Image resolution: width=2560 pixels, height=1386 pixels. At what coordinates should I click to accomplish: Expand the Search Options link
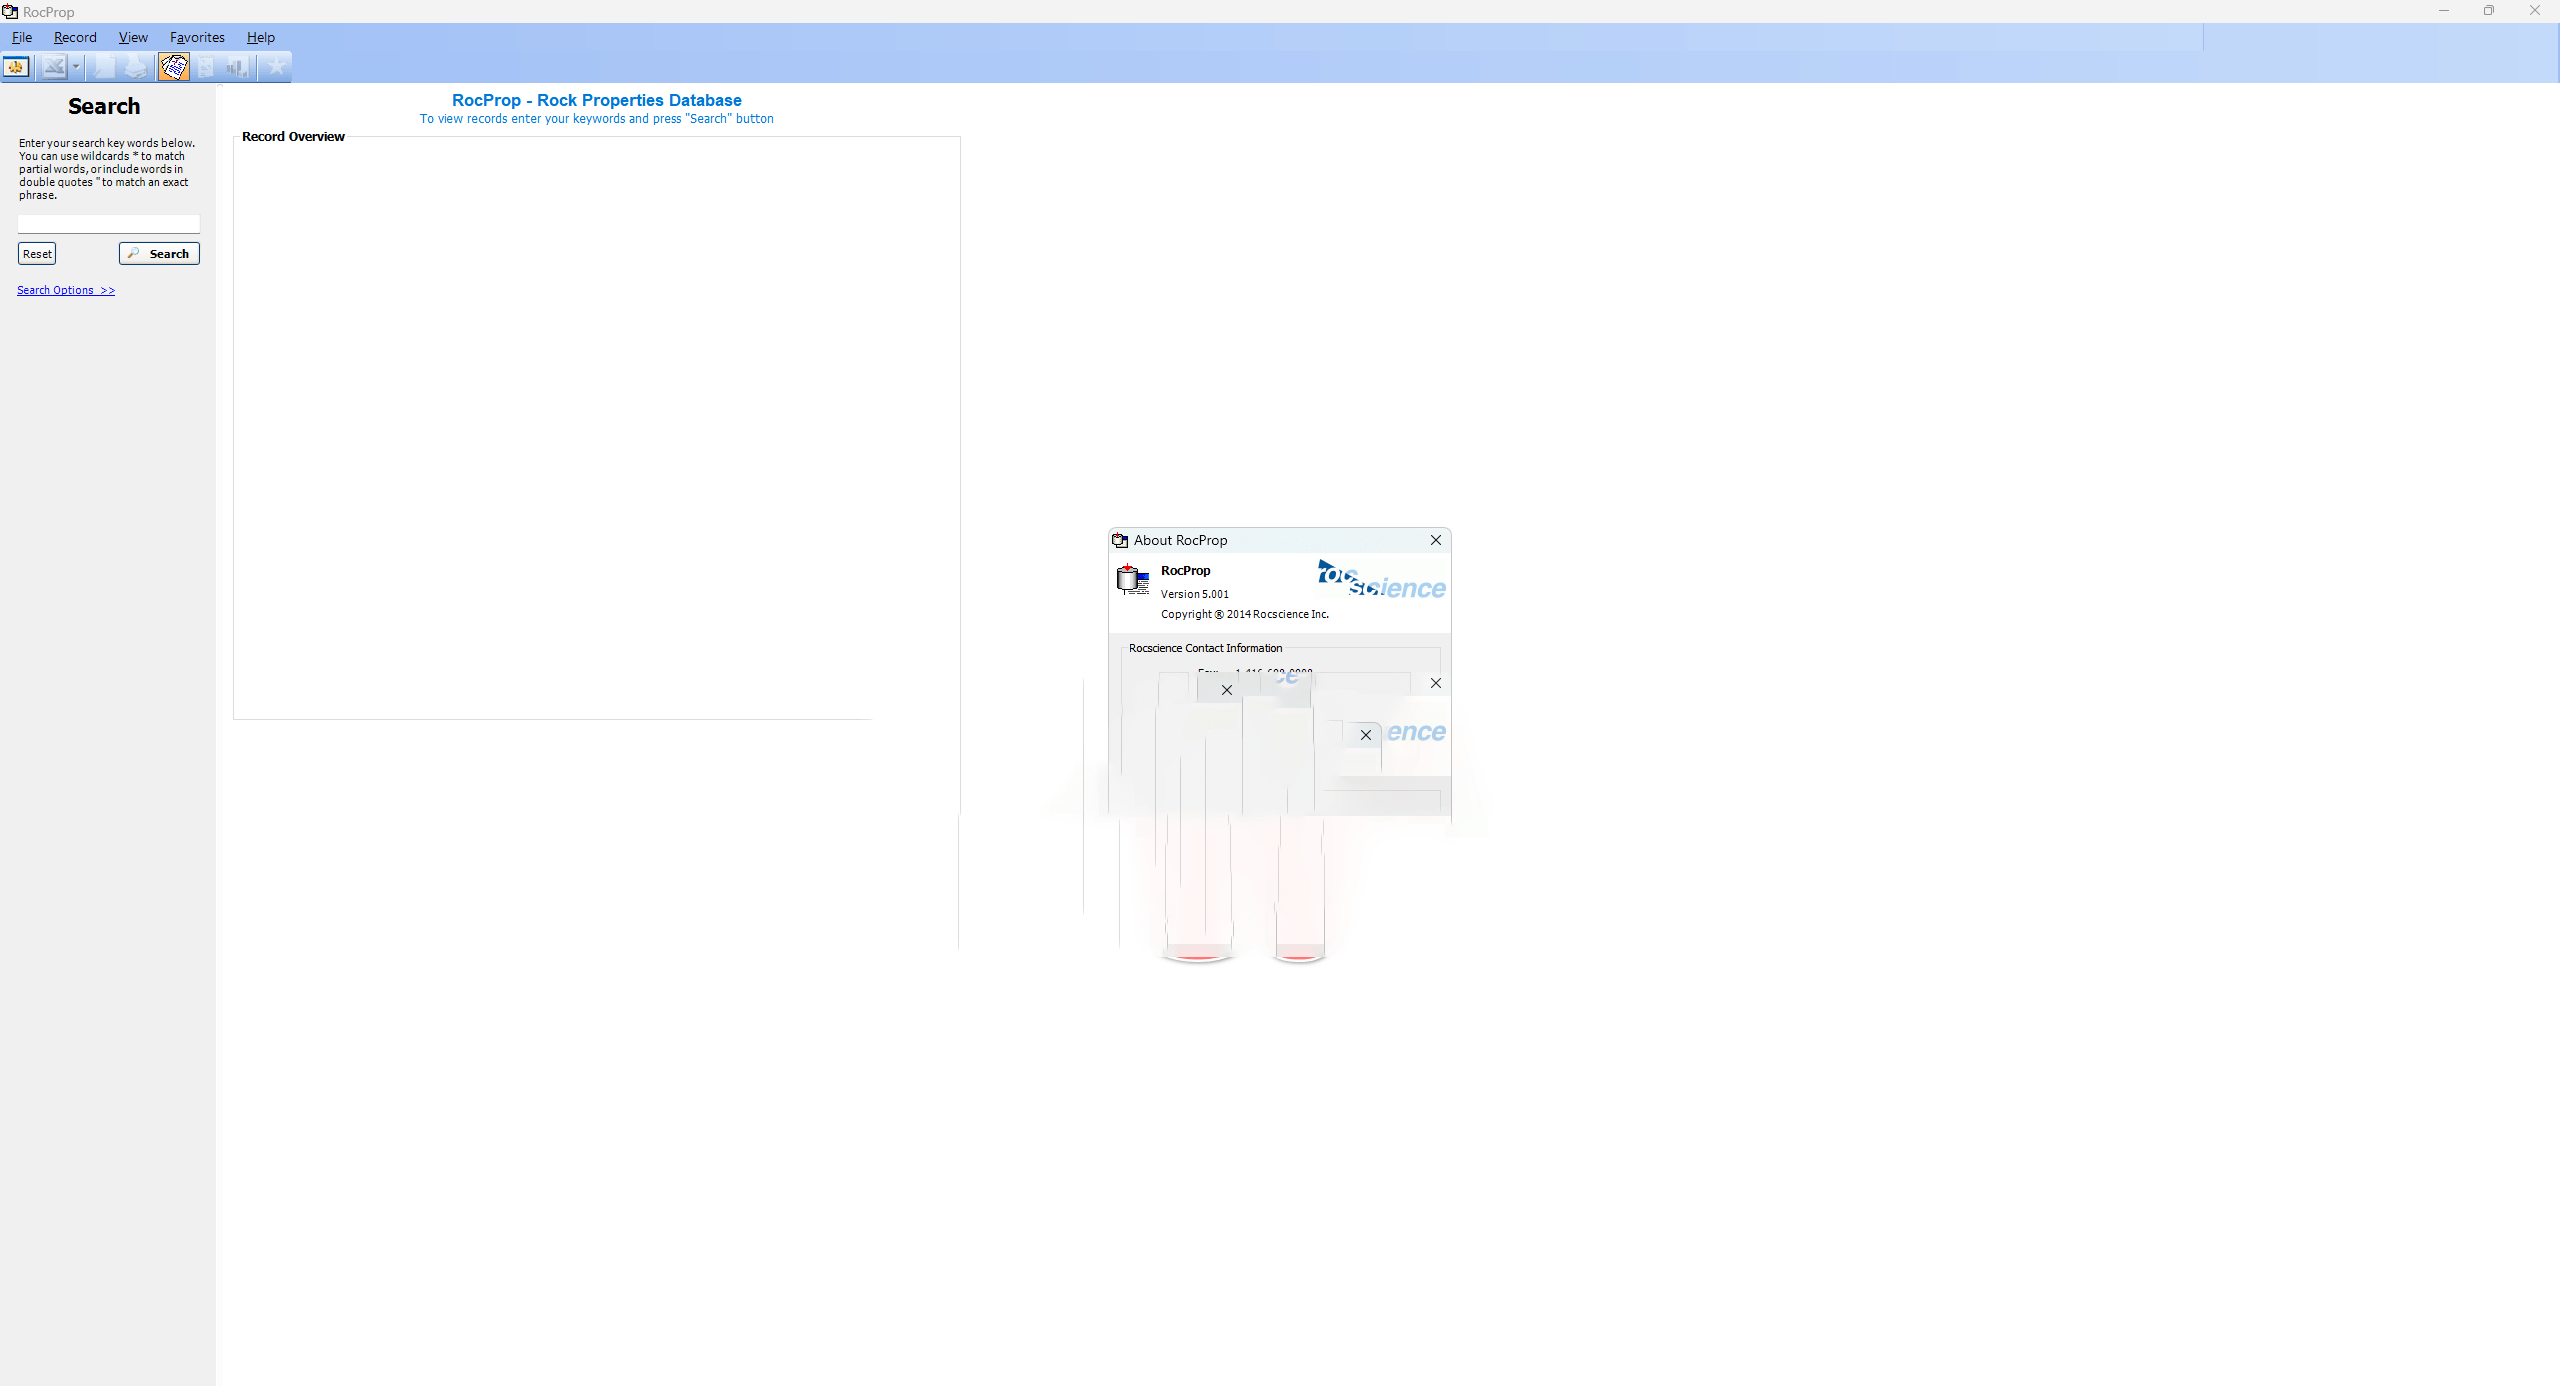coord(66,290)
